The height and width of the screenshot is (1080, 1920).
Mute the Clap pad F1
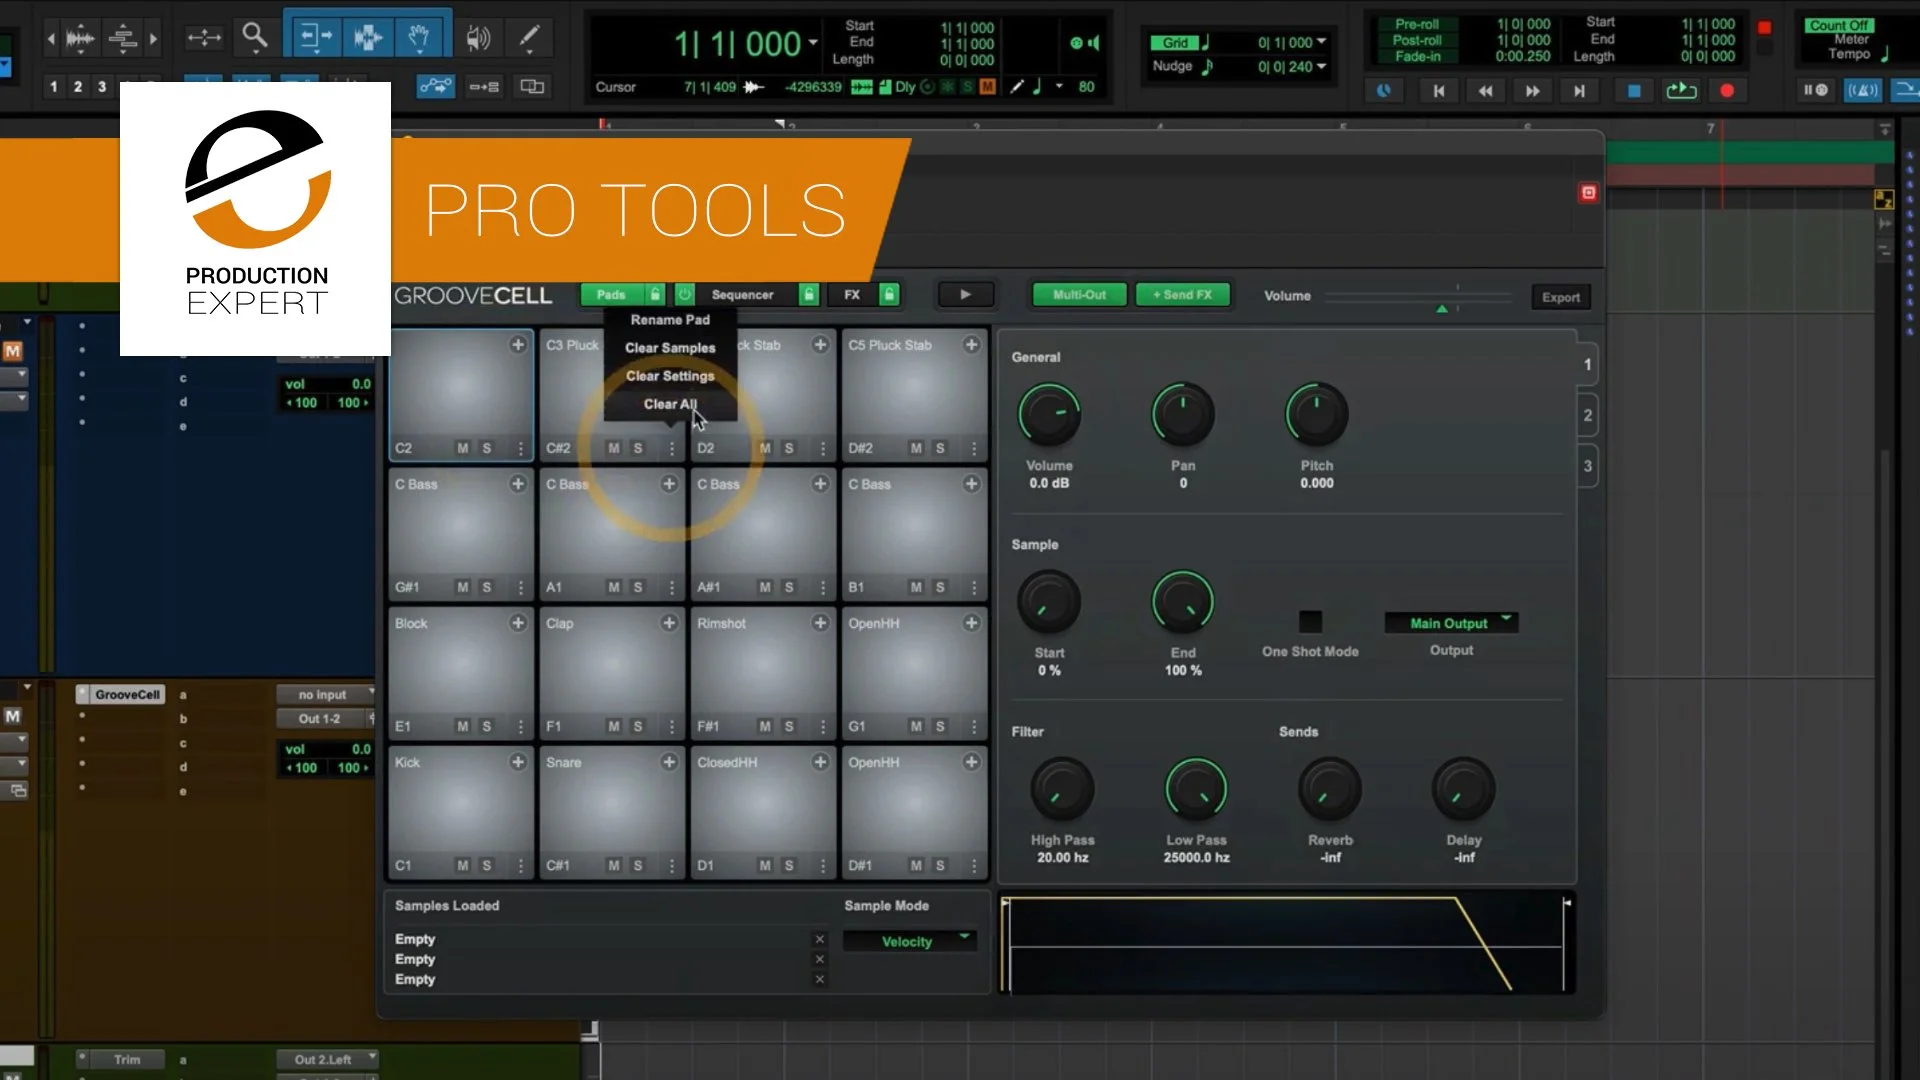pos(613,726)
